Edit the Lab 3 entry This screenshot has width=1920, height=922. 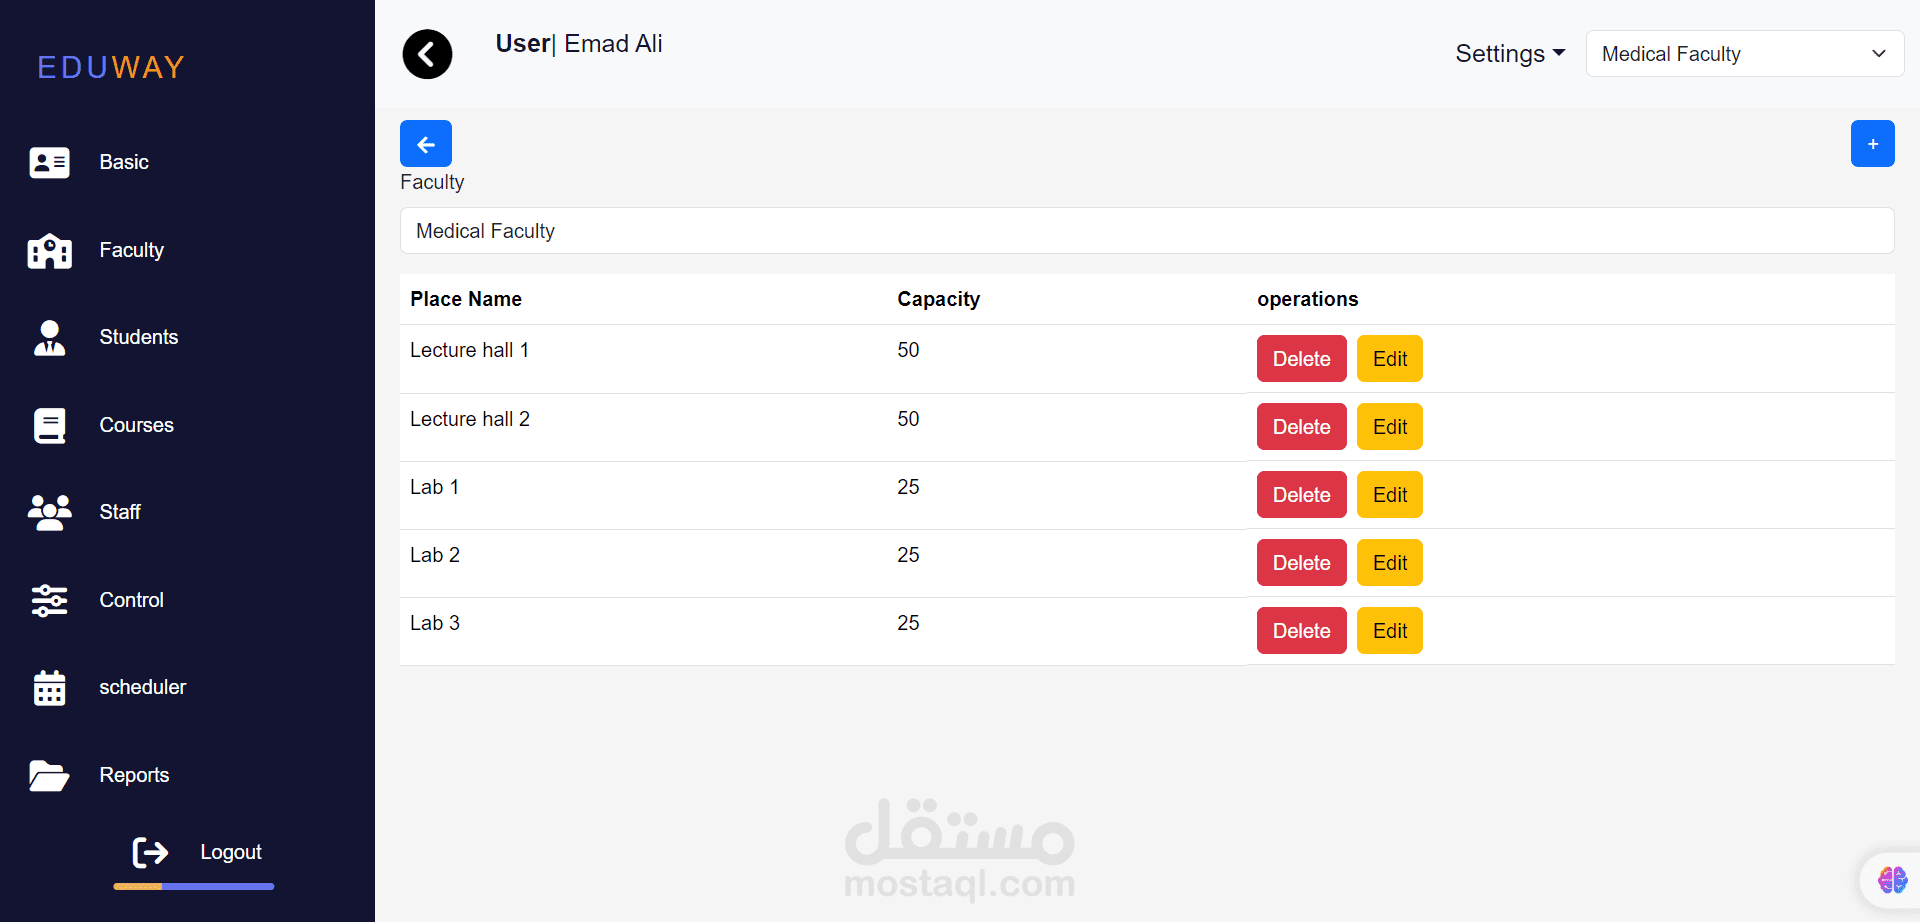click(x=1390, y=631)
